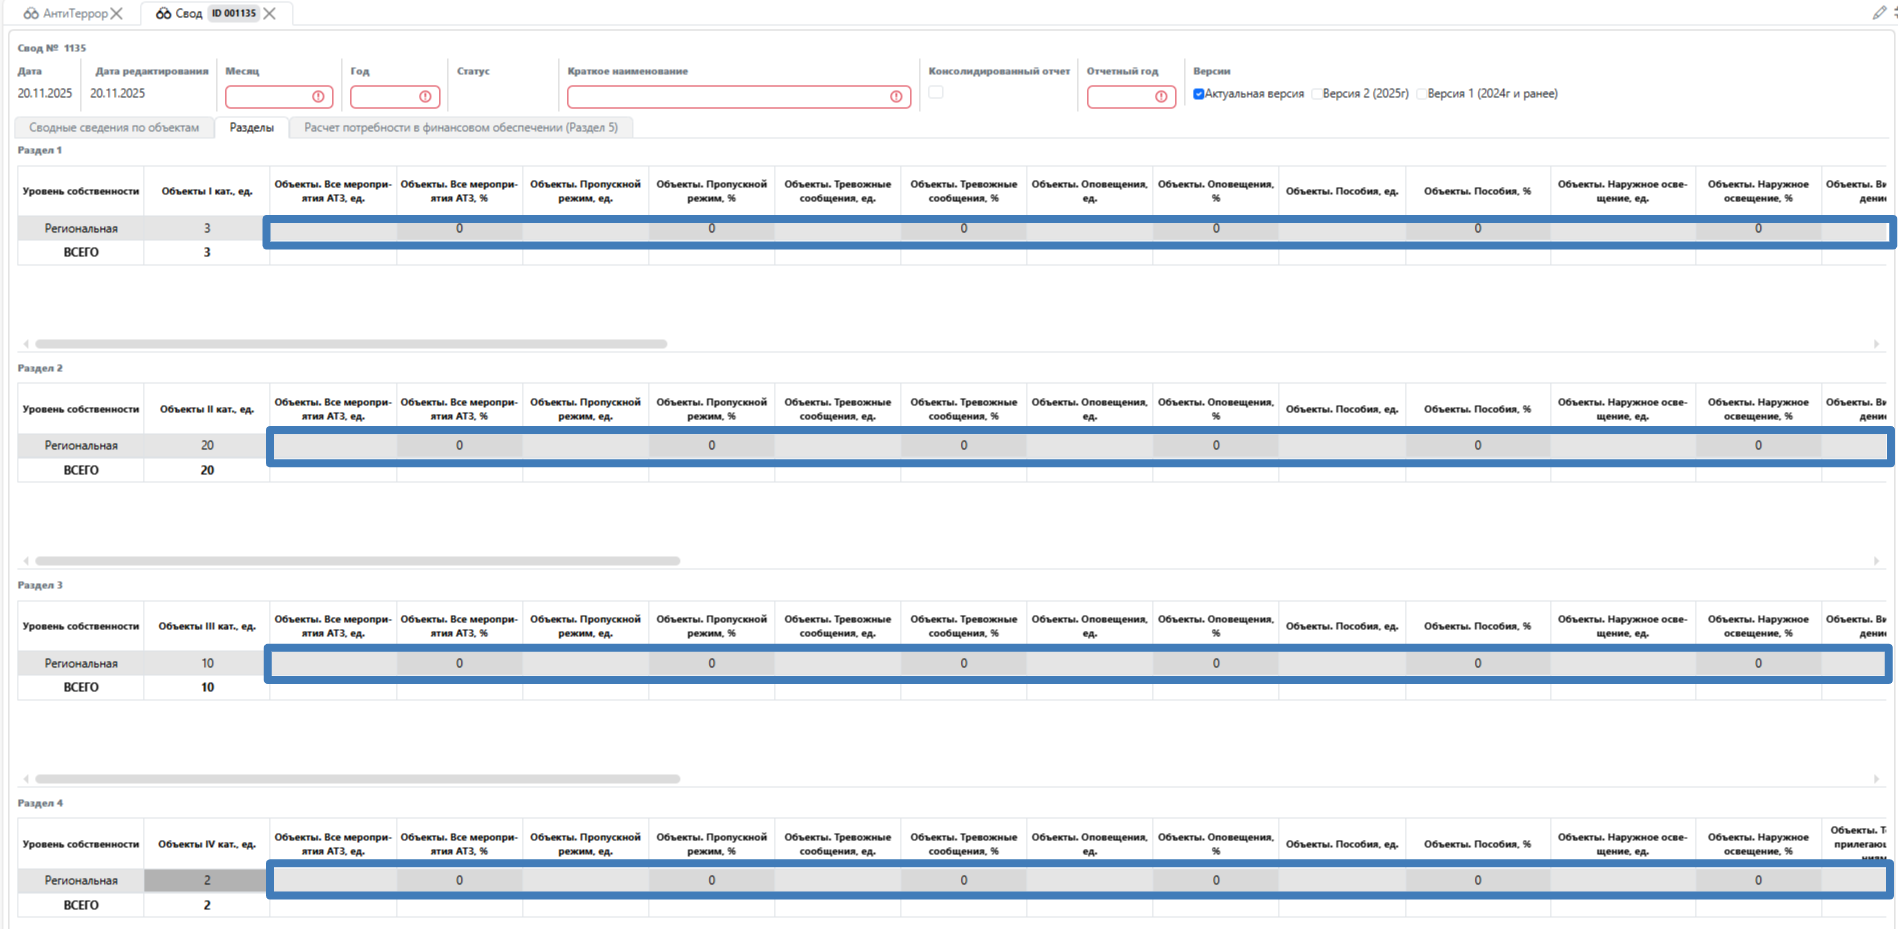The height and width of the screenshot is (929, 1898).
Task: Close the АнтиТеррор tab with its X
Action: pos(117,14)
